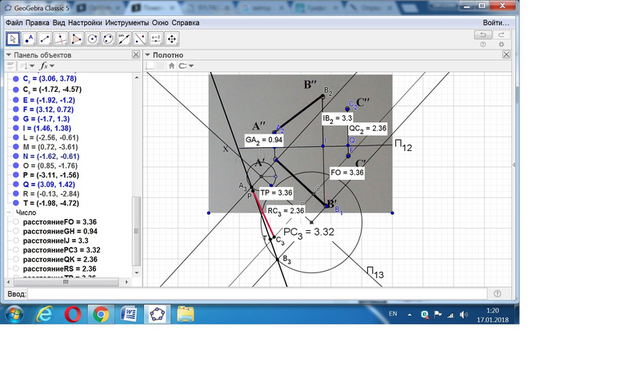Collapse the Панель объектов panel header
640x374 pixels.
click(9, 55)
